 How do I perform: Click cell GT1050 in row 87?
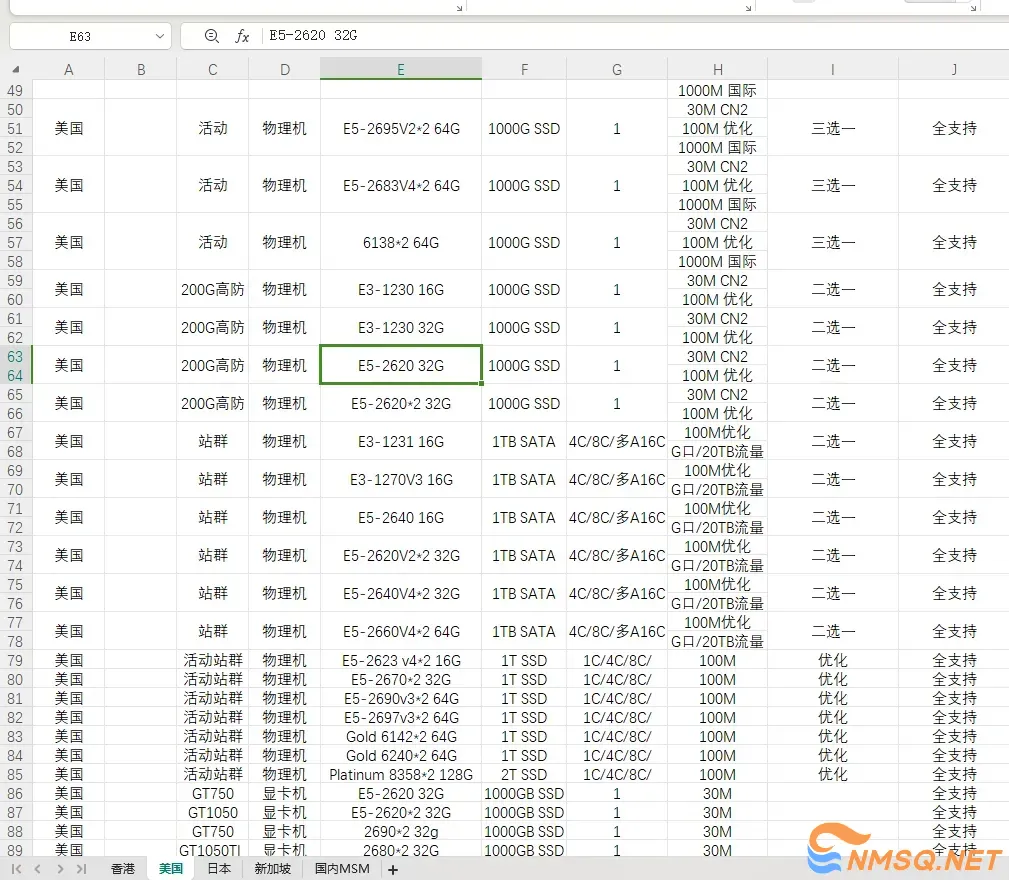pyautogui.click(x=212, y=812)
